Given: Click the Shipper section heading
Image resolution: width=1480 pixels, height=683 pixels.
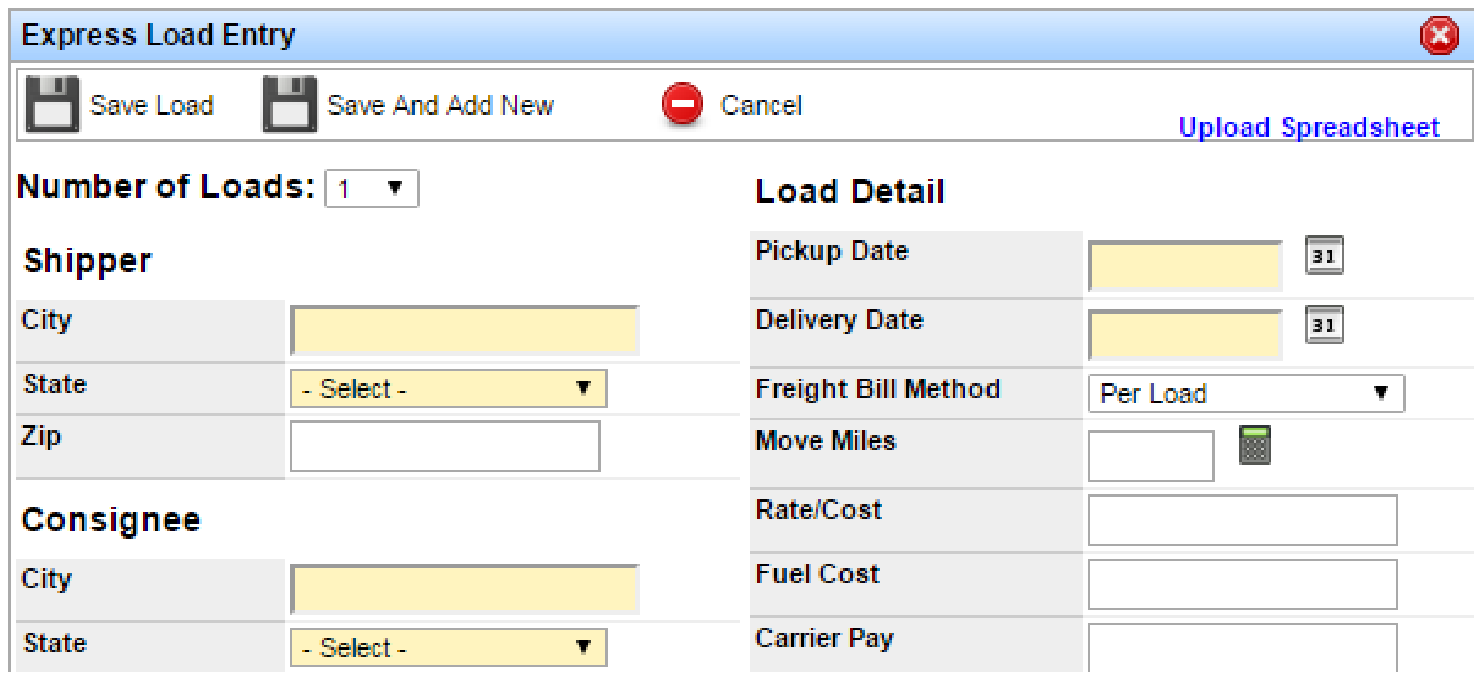Looking at the screenshot, I should click(x=88, y=261).
